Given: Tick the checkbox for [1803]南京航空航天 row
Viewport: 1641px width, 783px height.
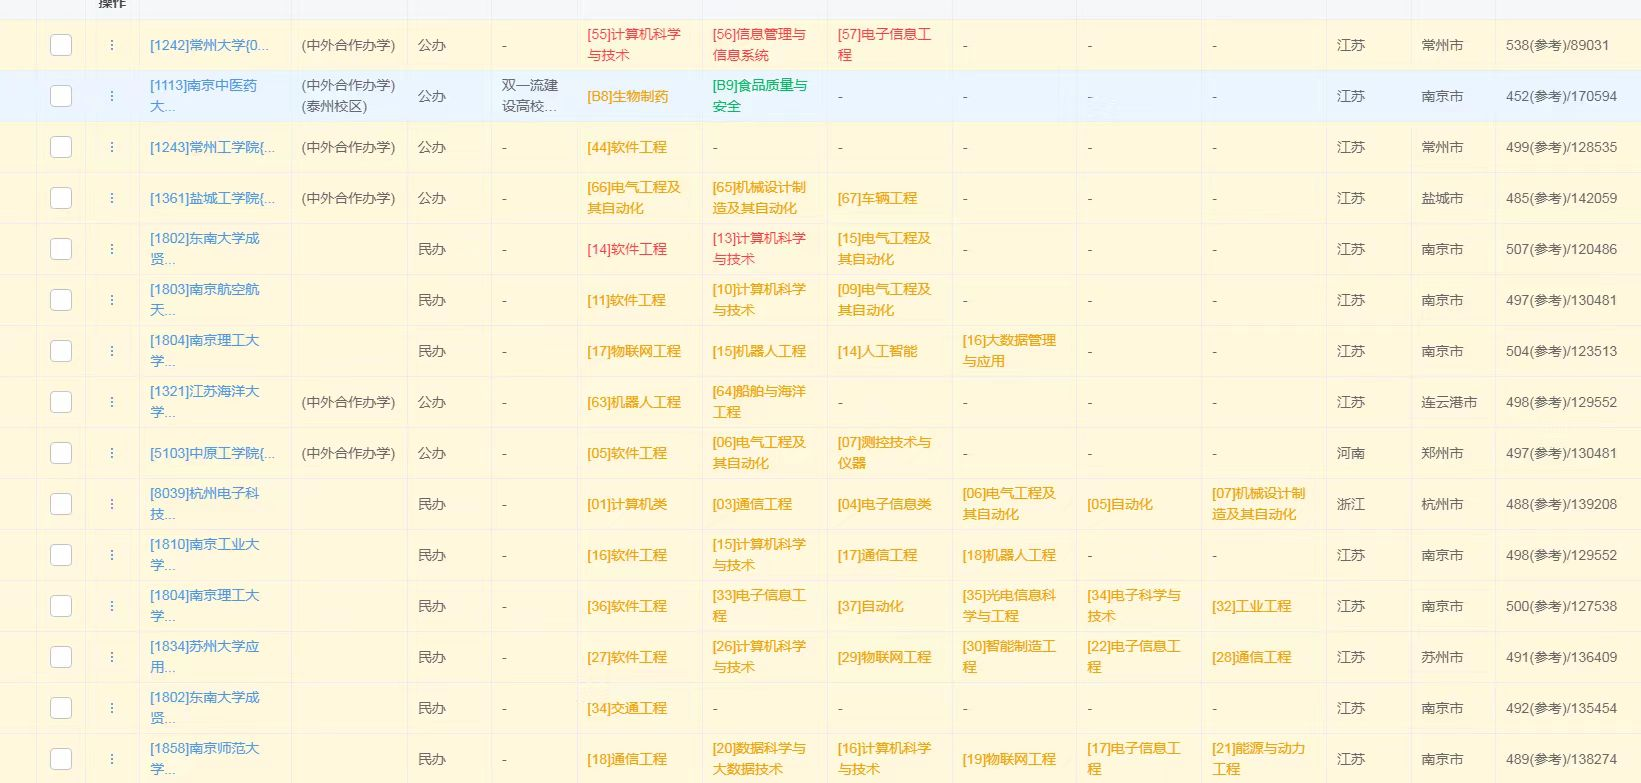Looking at the screenshot, I should click(61, 300).
